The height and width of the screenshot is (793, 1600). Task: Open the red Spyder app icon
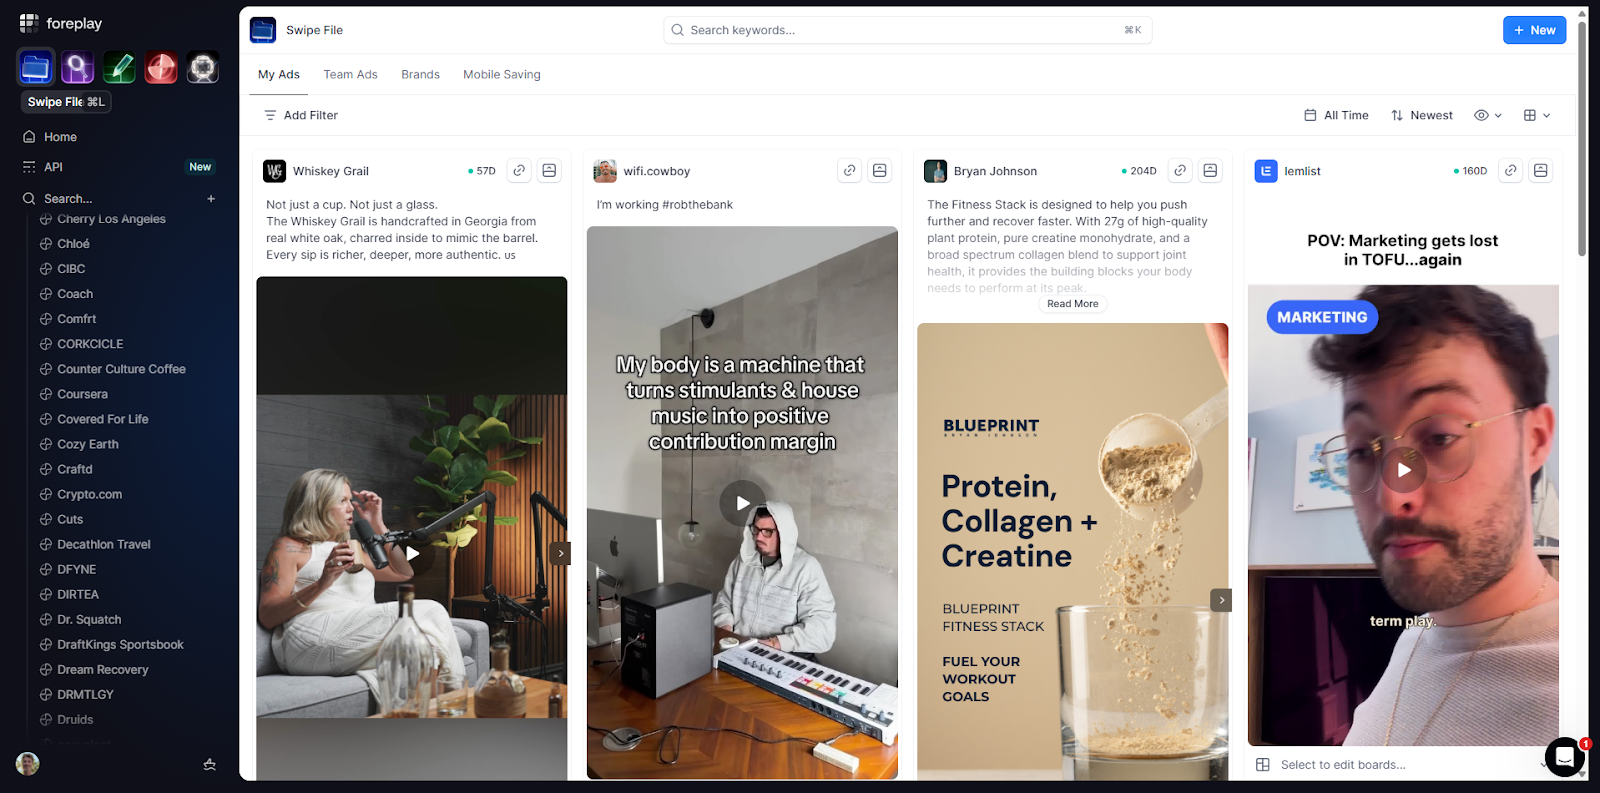(x=161, y=67)
